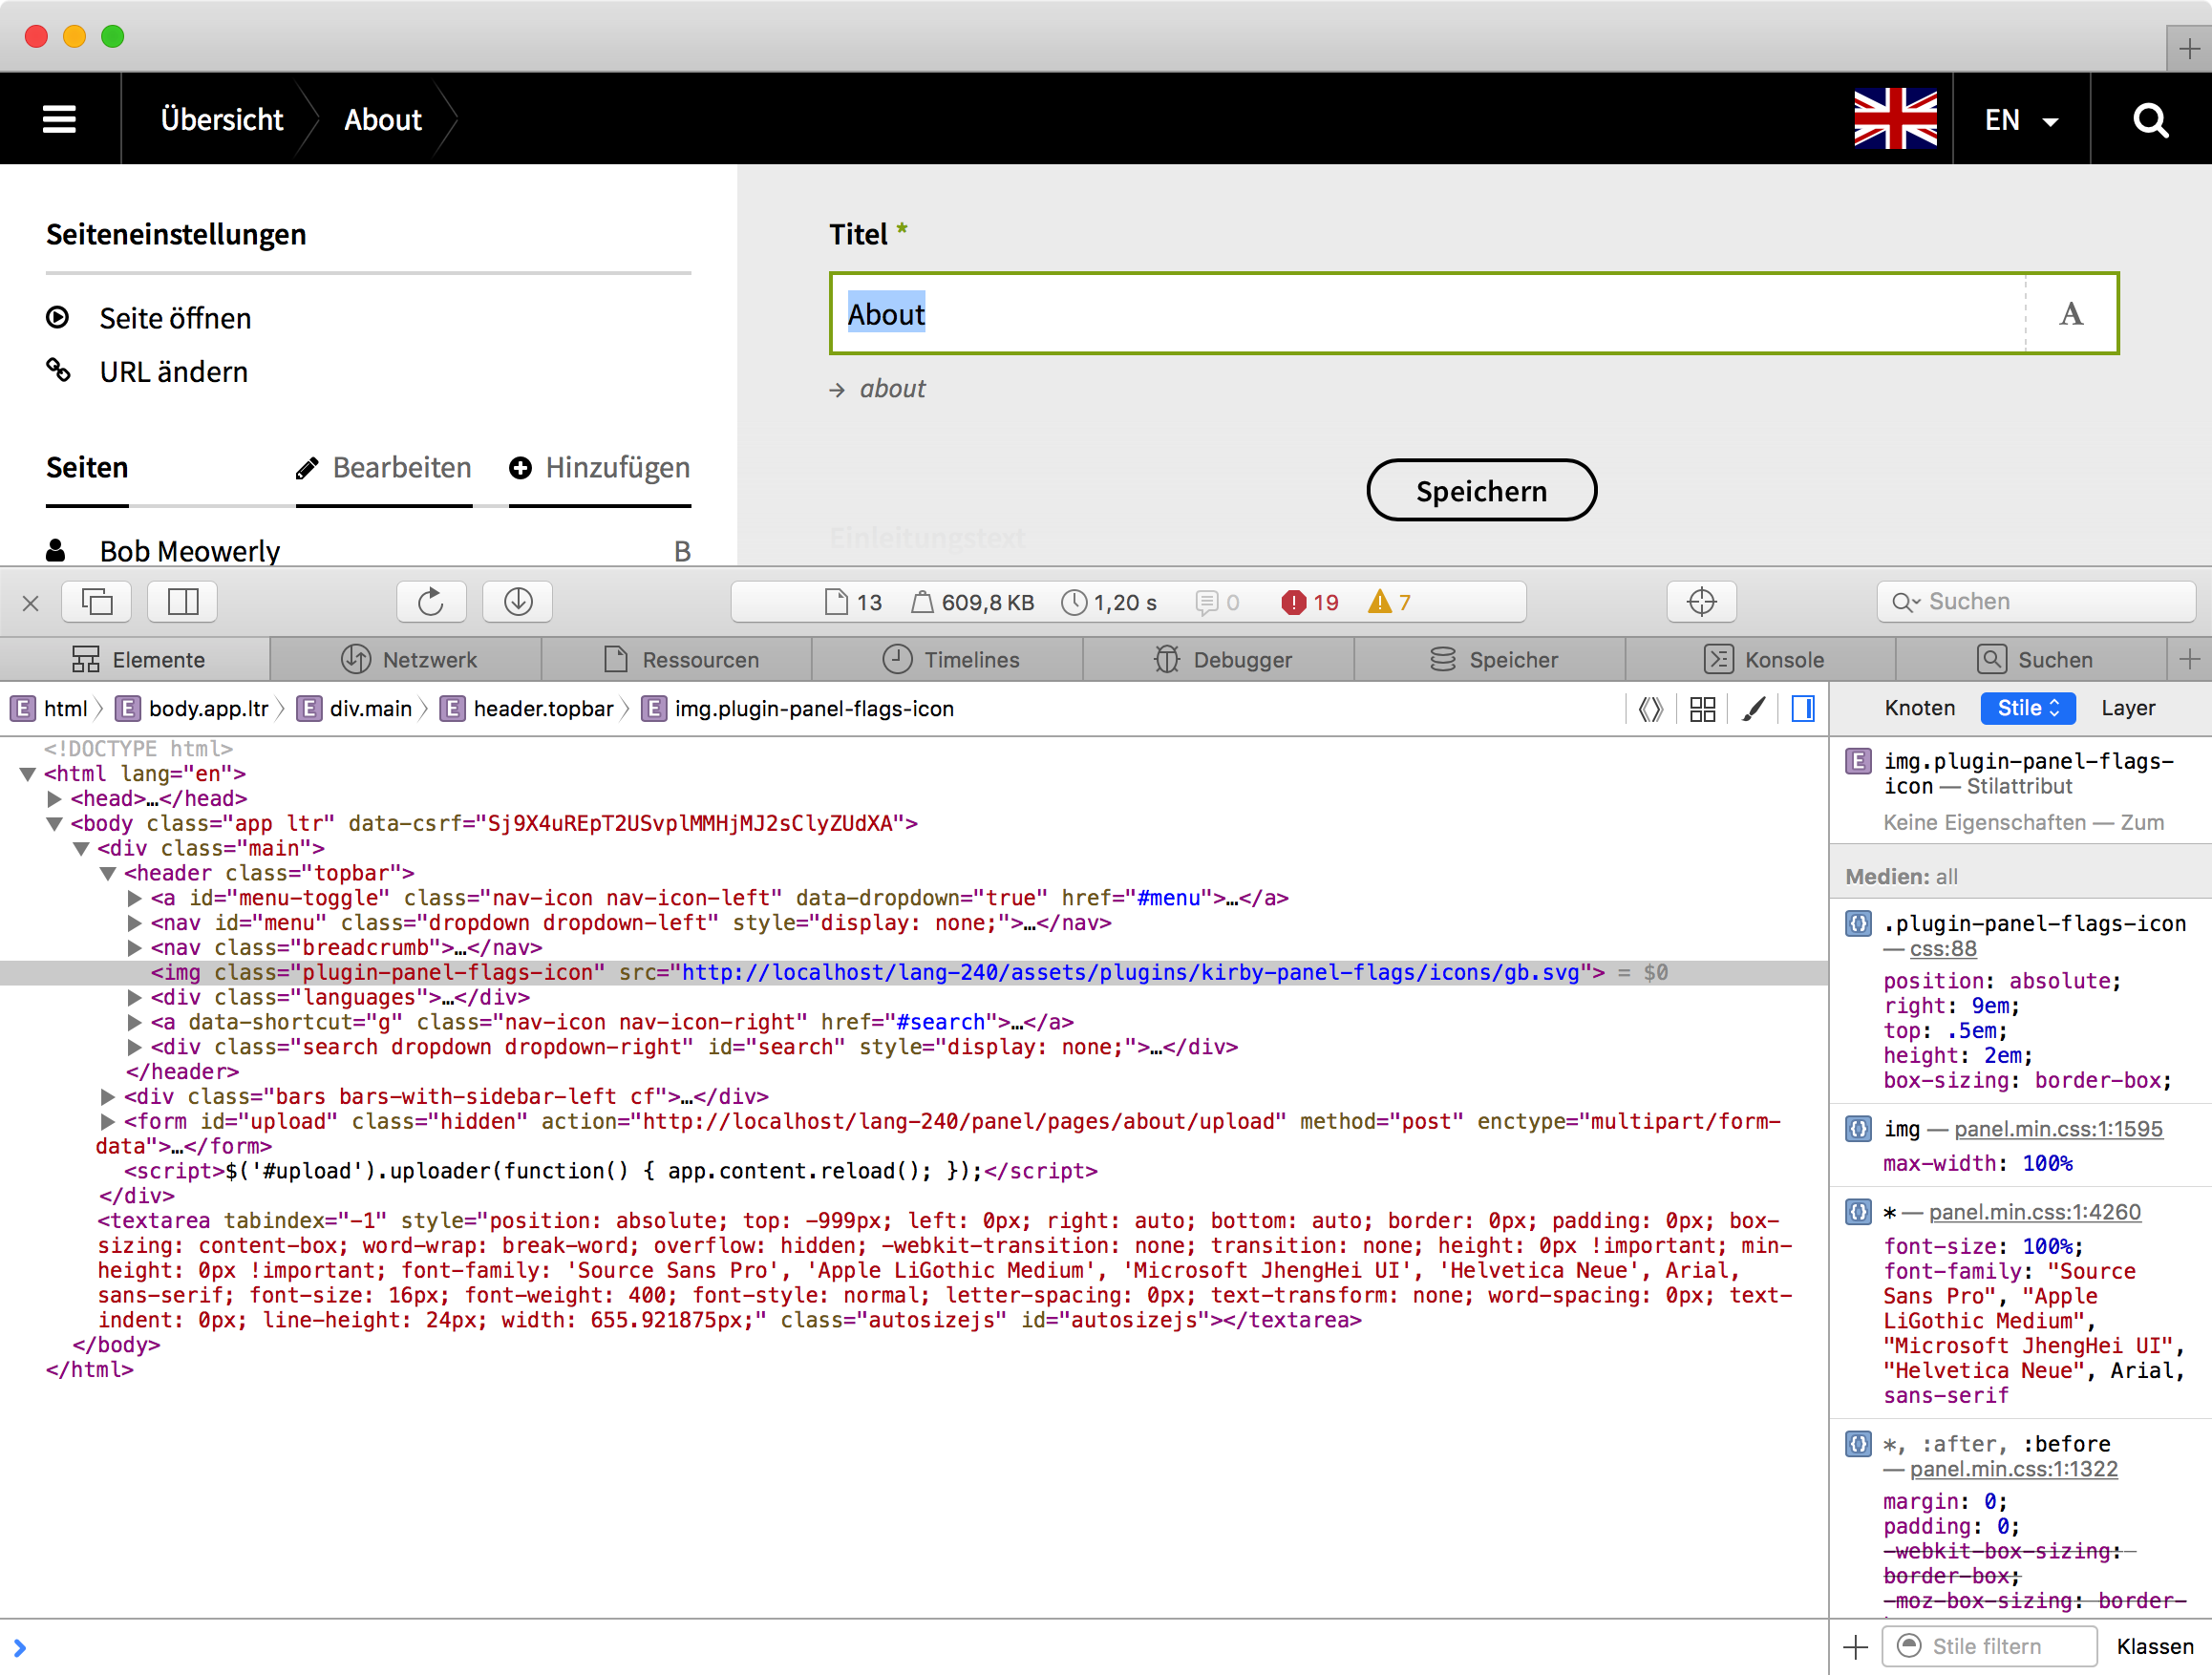Open the EN language dropdown

(2020, 120)
